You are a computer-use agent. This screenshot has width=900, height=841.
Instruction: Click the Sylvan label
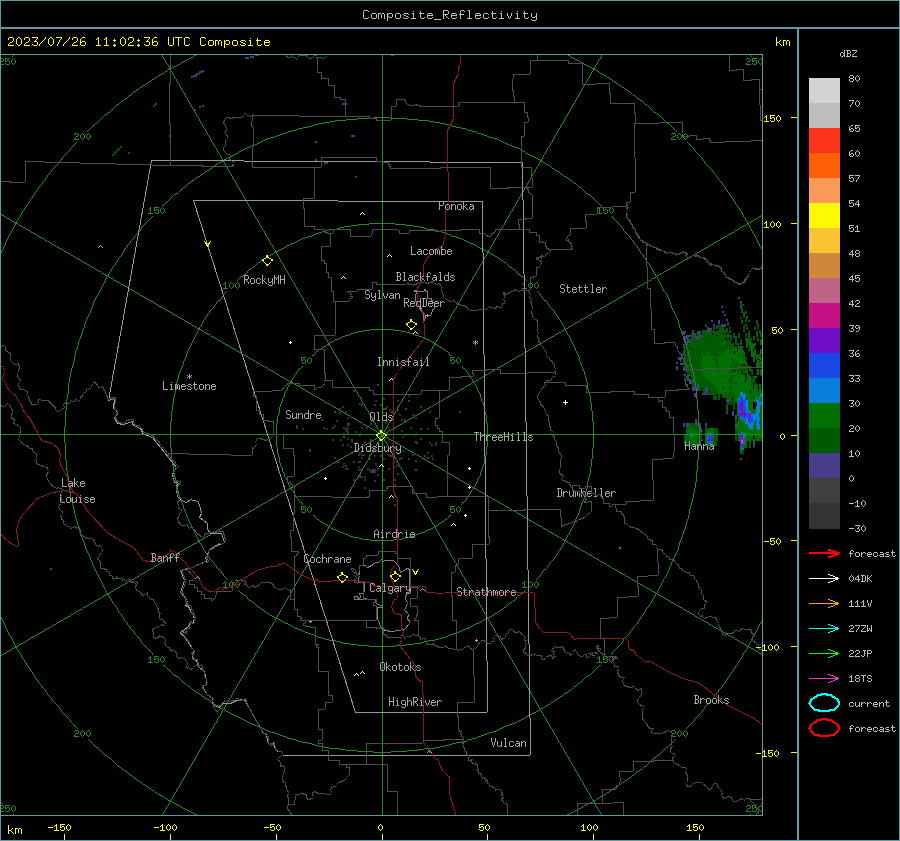pos(382,295)
